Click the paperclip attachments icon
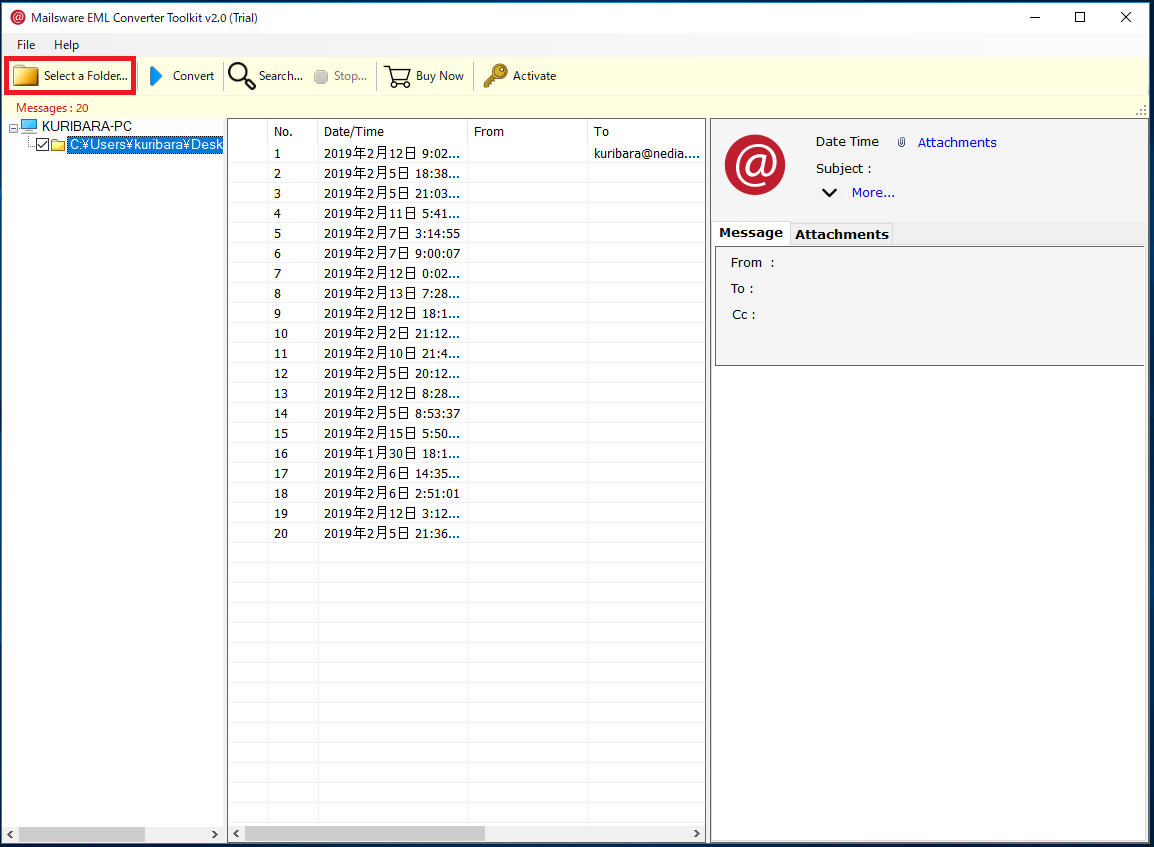The height and width of the screenshot is (847, 1154). pyautogui.click(x=902, y=143)
